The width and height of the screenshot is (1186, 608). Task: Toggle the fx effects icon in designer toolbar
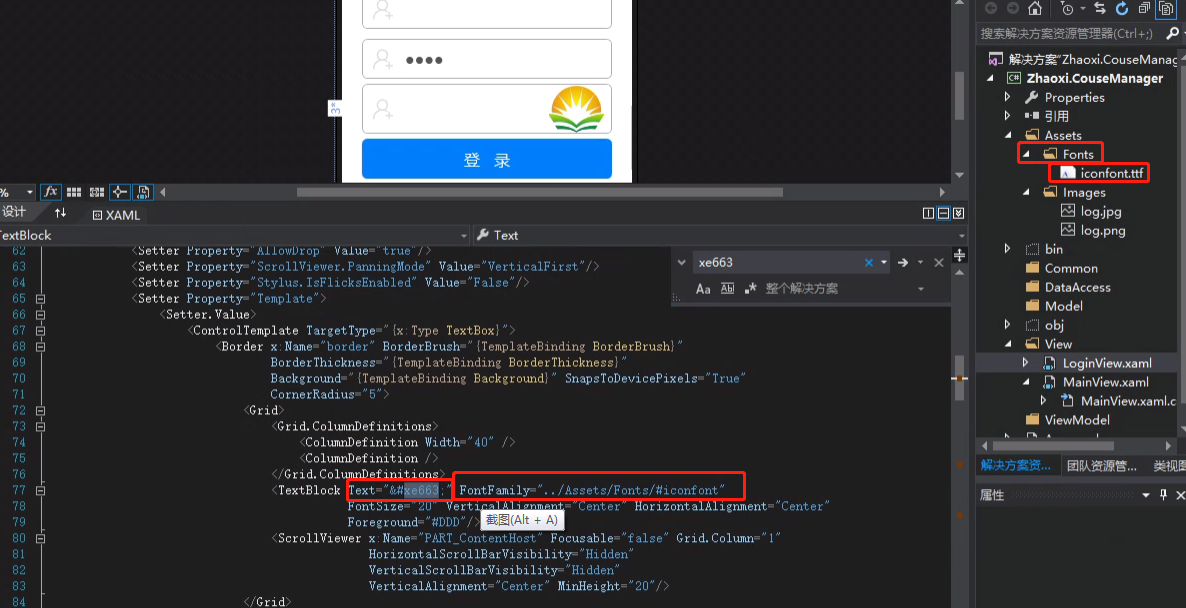pyautogui.click(x=50, y=191)
